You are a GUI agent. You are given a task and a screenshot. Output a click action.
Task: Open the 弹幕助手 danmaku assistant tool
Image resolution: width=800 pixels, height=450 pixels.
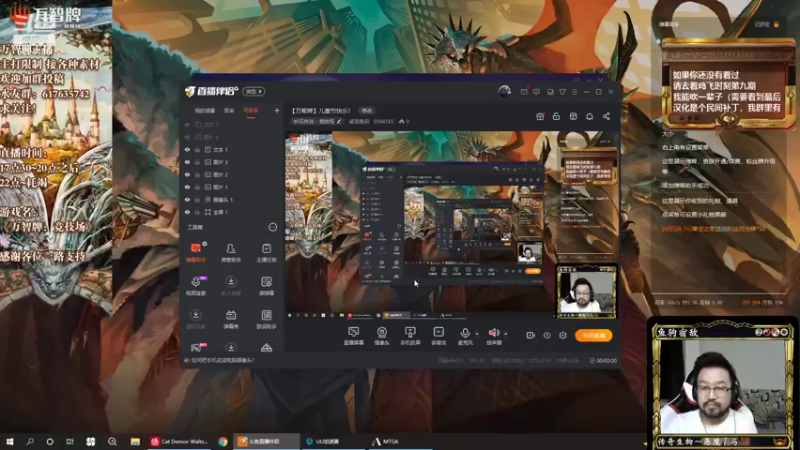pos(195,253)
